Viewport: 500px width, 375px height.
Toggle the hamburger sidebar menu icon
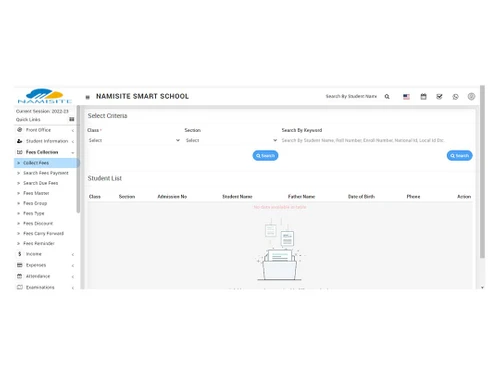coord(88,97)
